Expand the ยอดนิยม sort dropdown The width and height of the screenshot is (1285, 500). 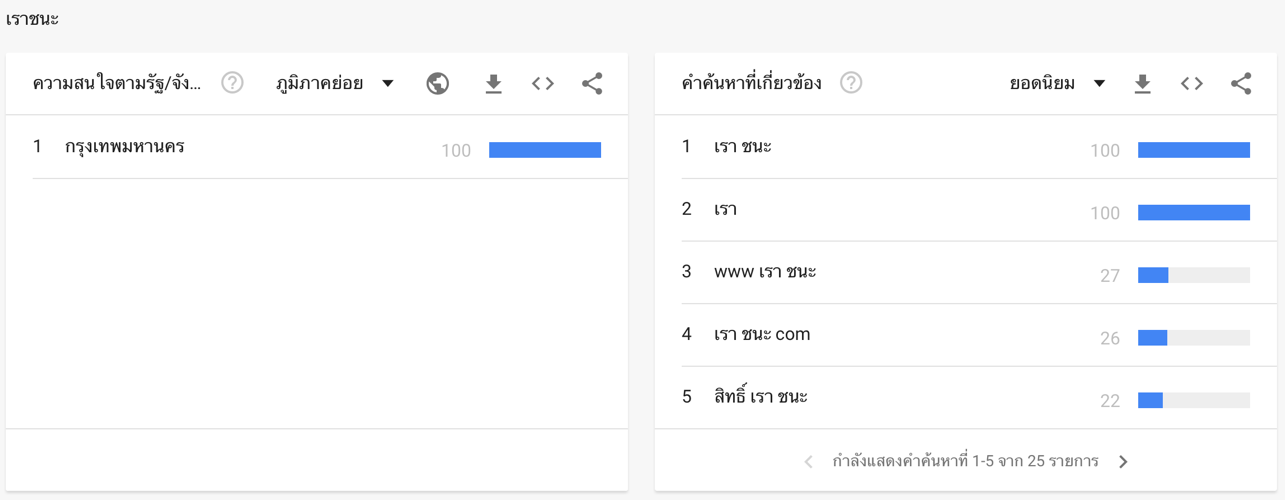(1057, 84)
